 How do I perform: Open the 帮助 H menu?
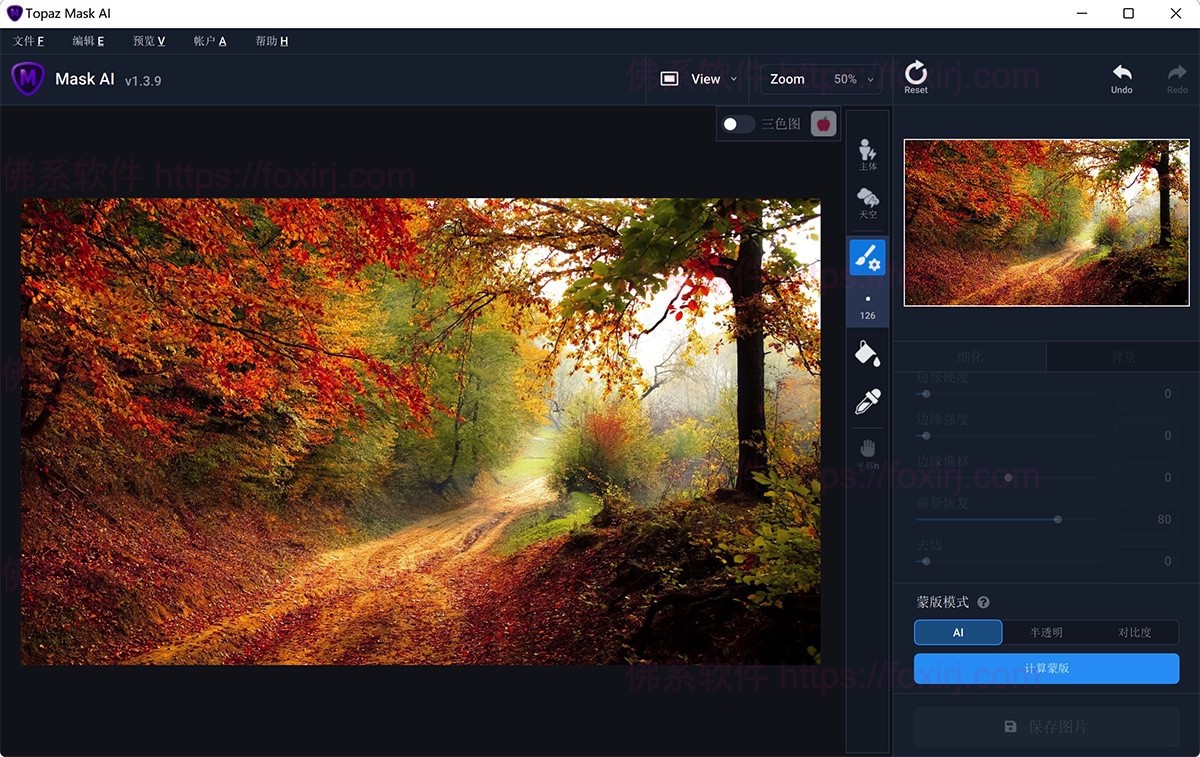tap(271, 41)
